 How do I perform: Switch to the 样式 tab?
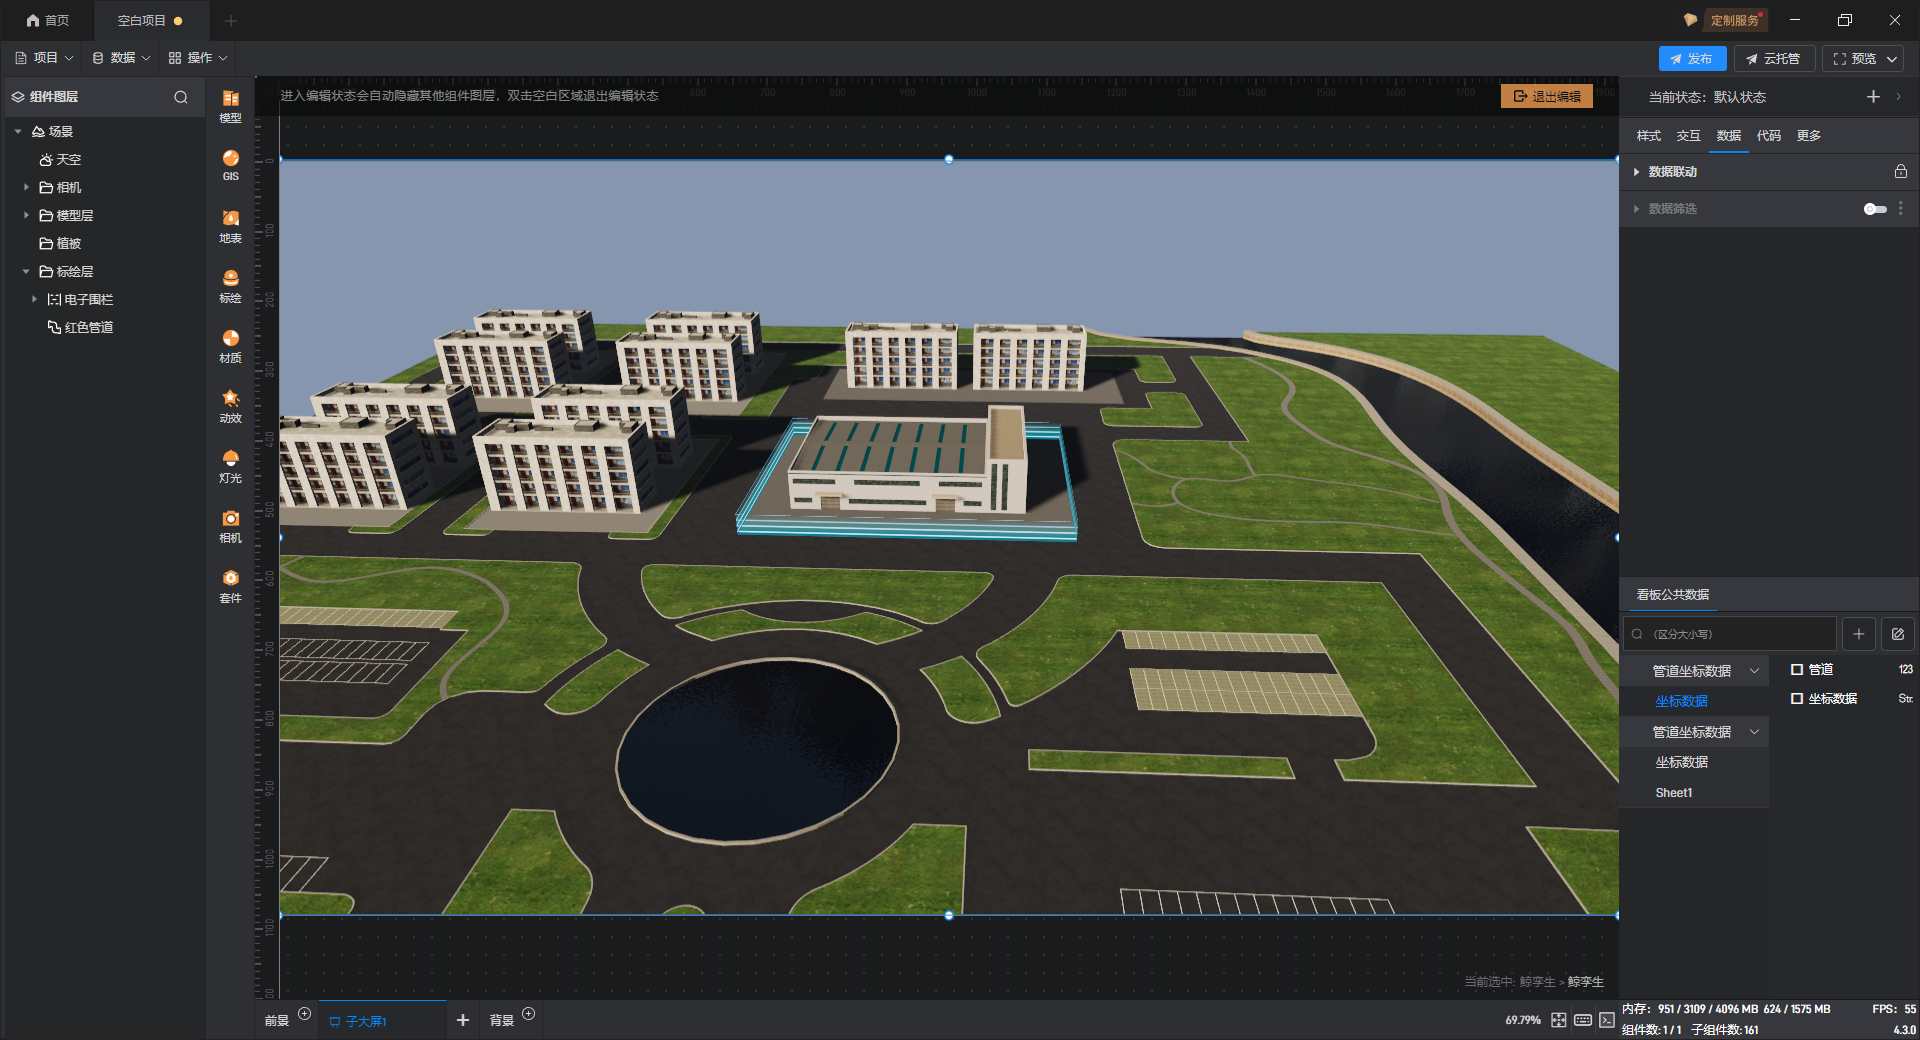point(1648,136)
